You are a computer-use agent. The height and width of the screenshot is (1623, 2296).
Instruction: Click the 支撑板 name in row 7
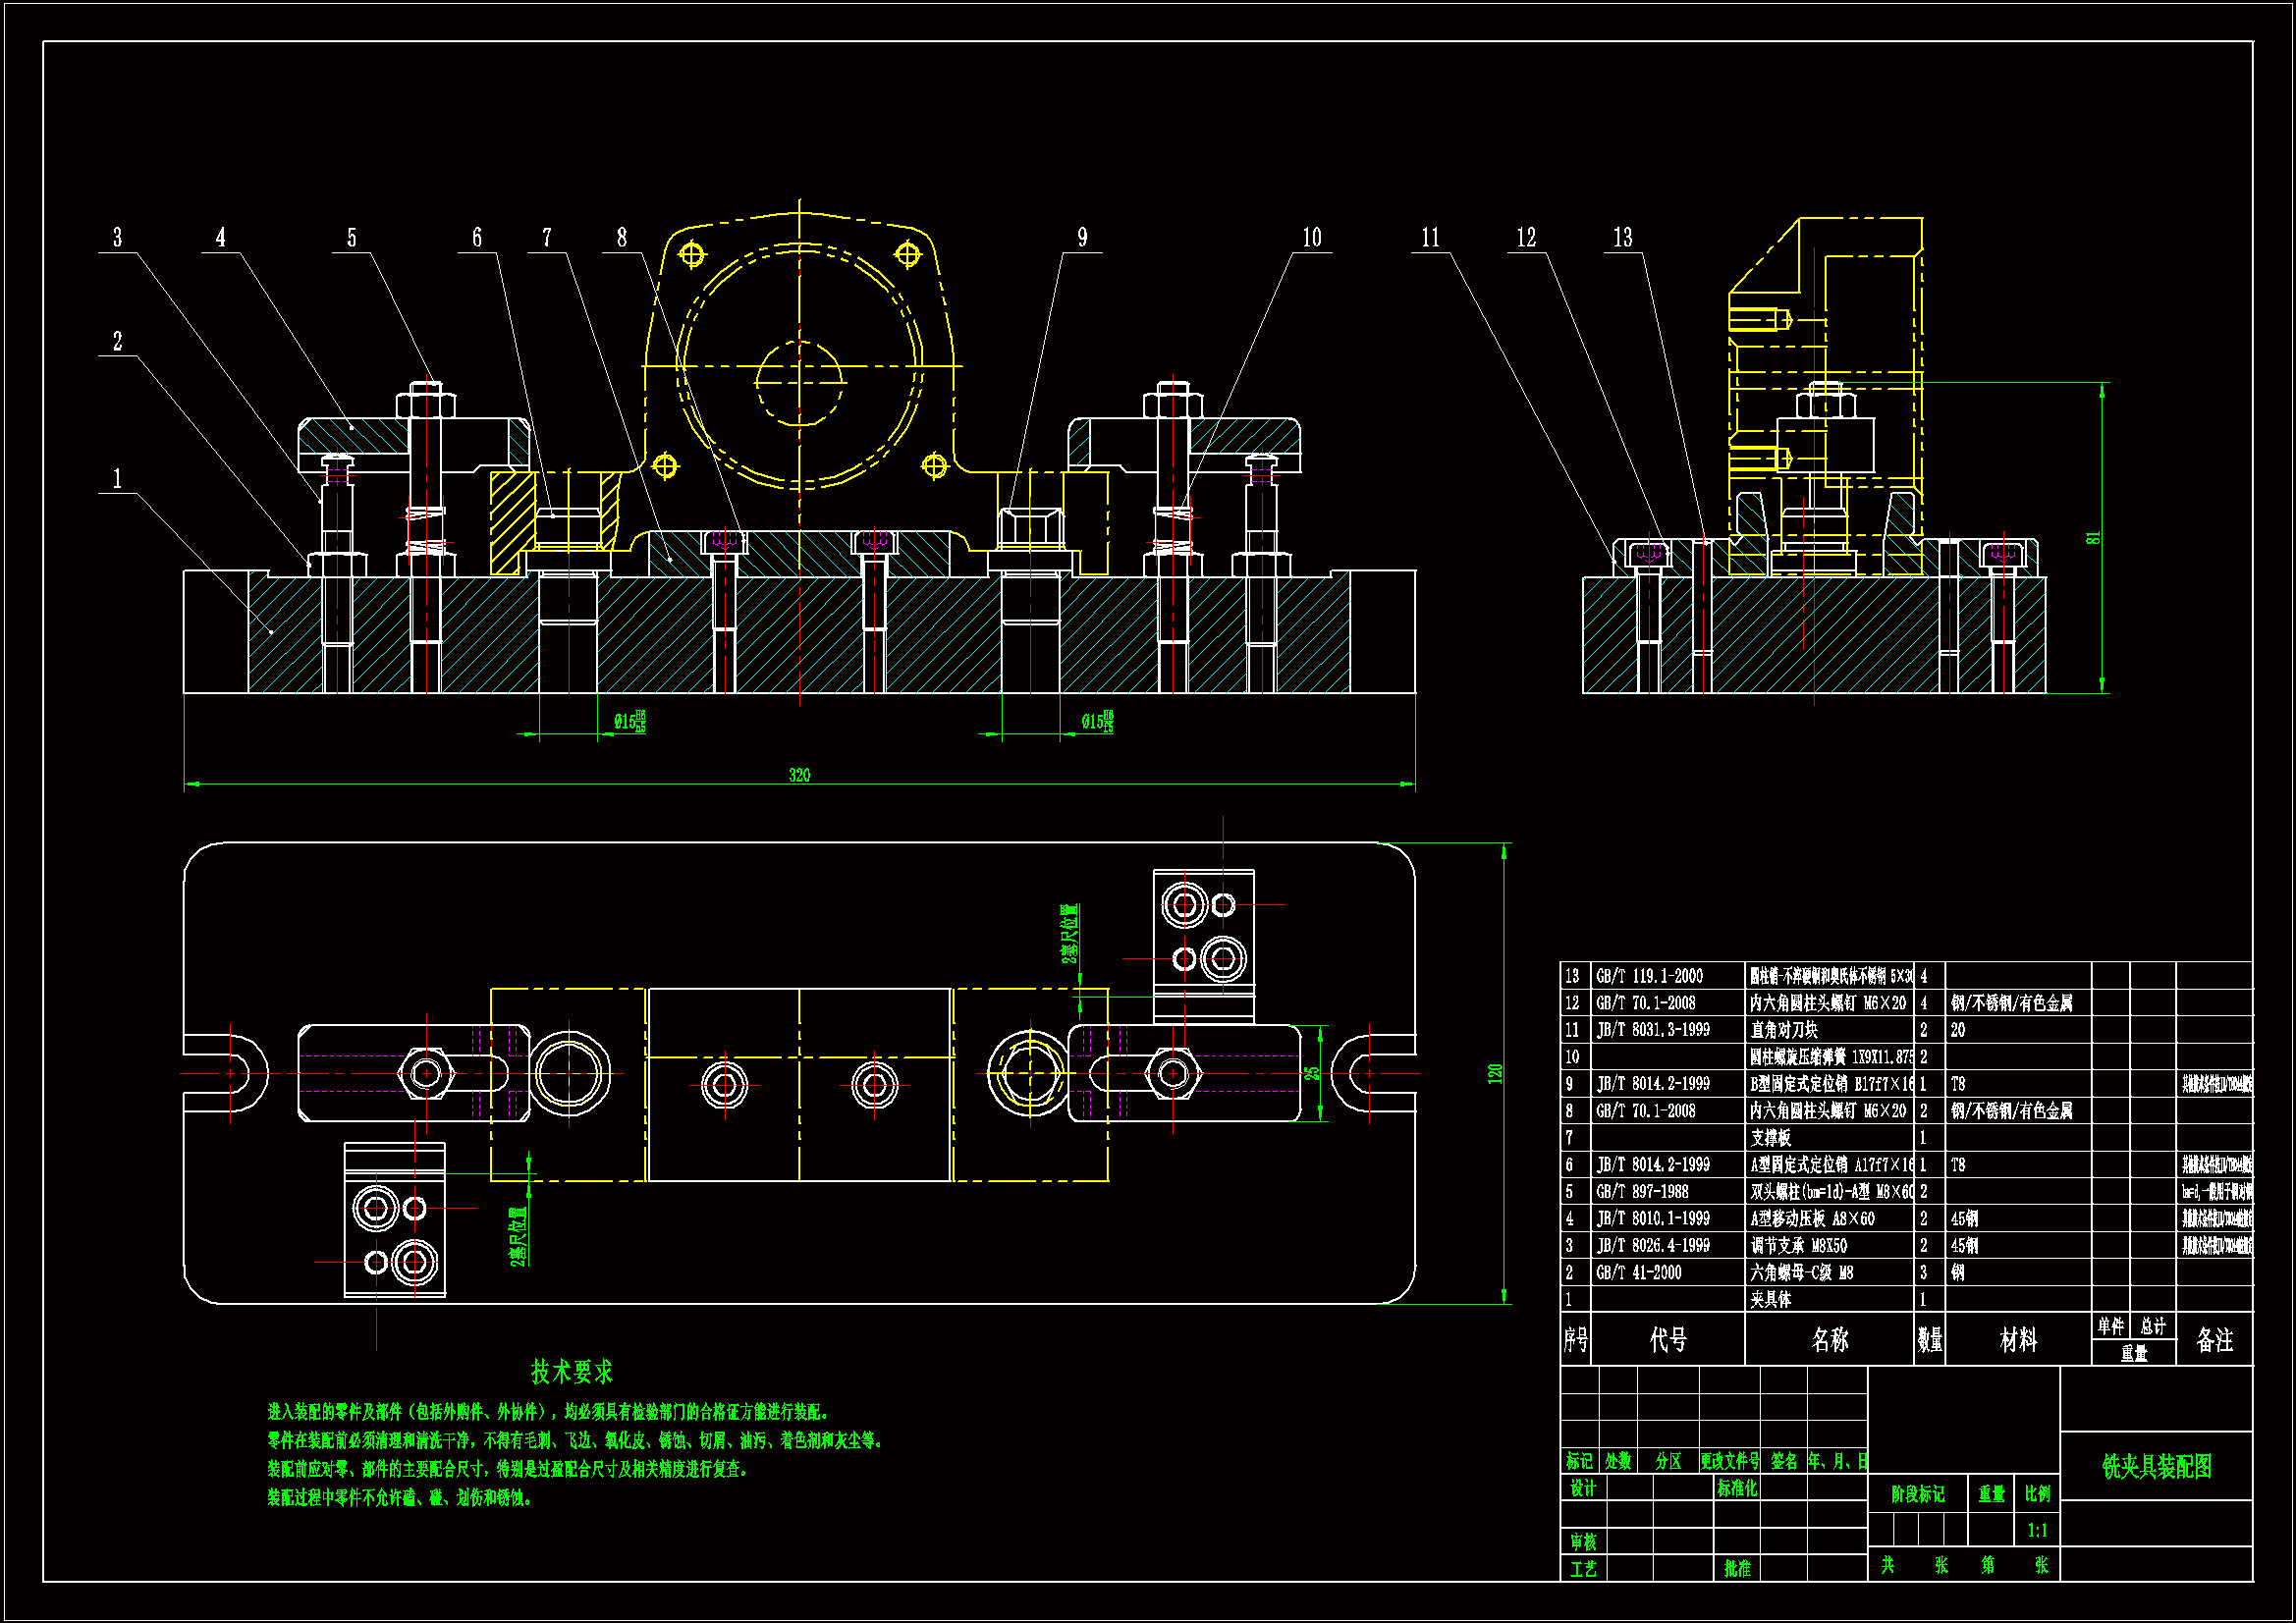1770,1138
